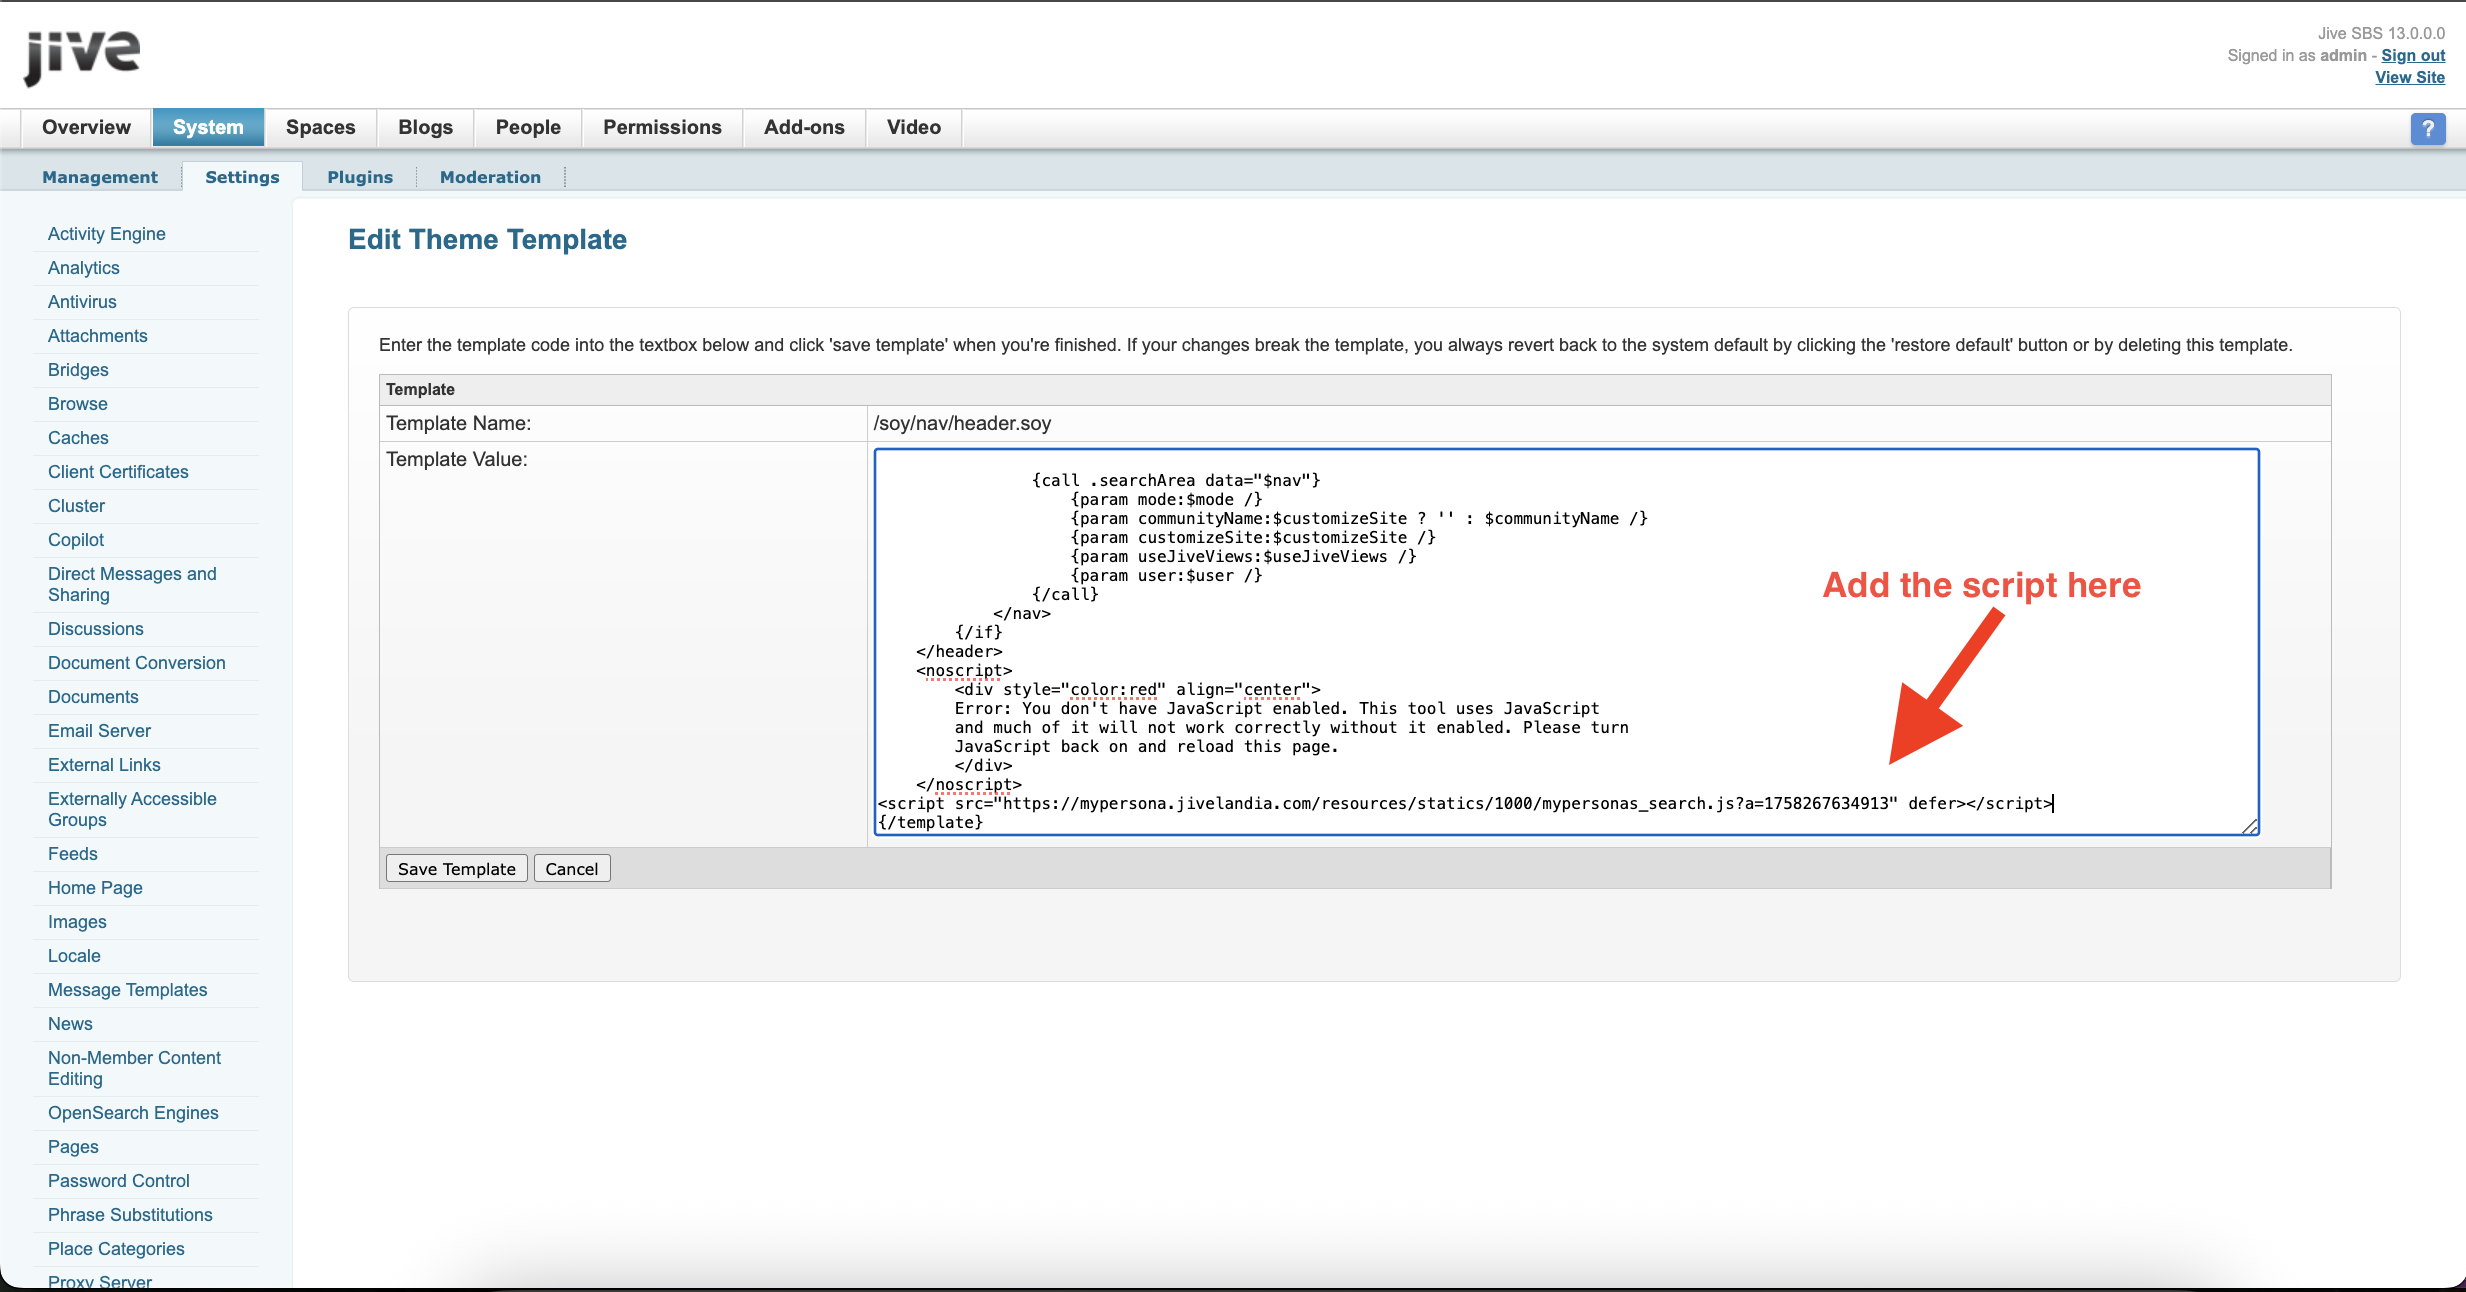Click the blue help question mark icon
The width and height of the screenshot is (2466, 1292).
2427,129
